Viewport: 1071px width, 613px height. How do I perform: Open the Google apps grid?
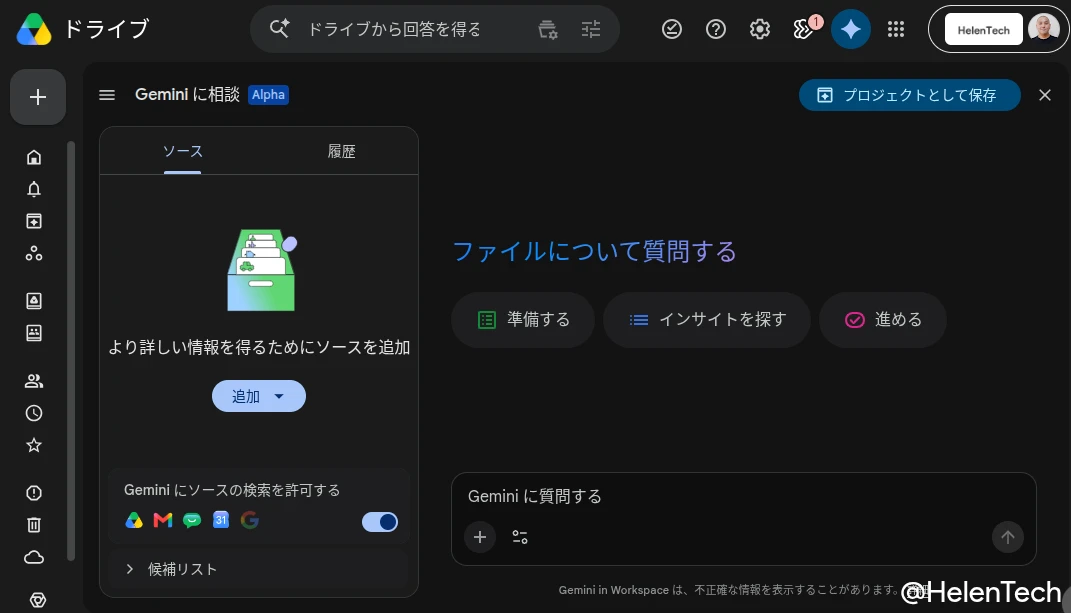click(895, 29)
